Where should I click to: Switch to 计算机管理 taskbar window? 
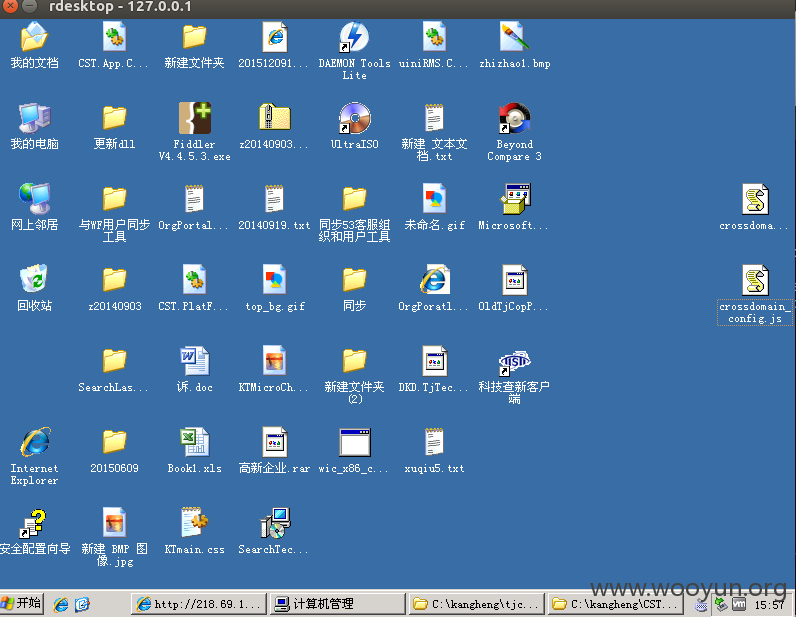click(337, 604)
